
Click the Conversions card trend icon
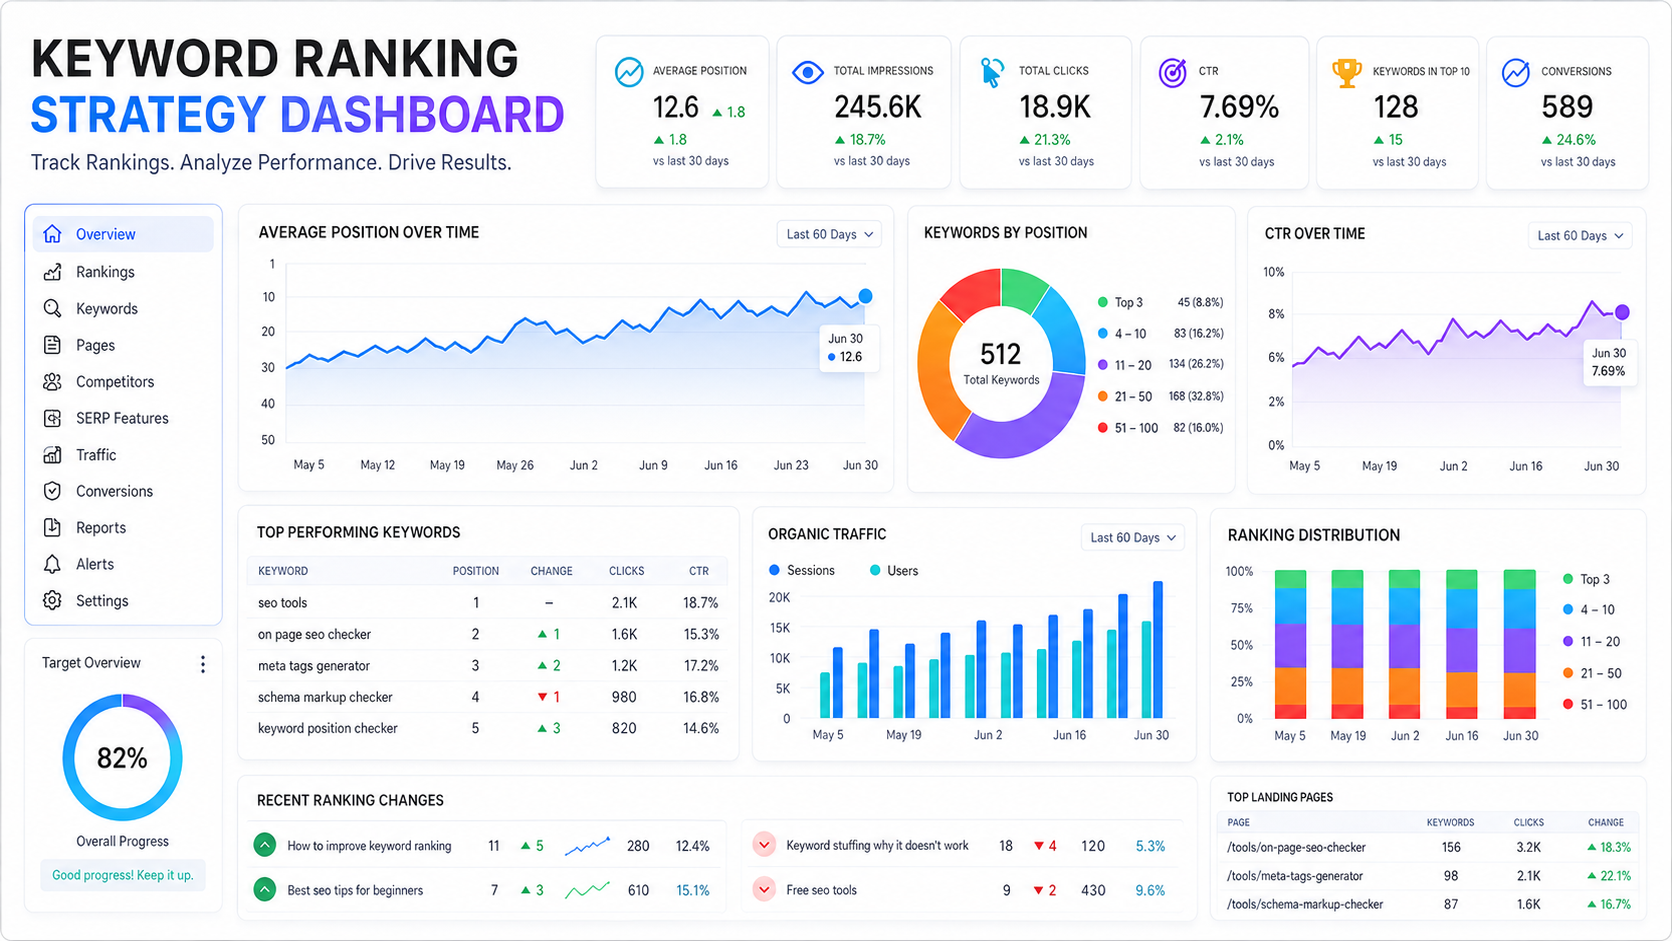pyautogui.click(x=1516, y=72)
